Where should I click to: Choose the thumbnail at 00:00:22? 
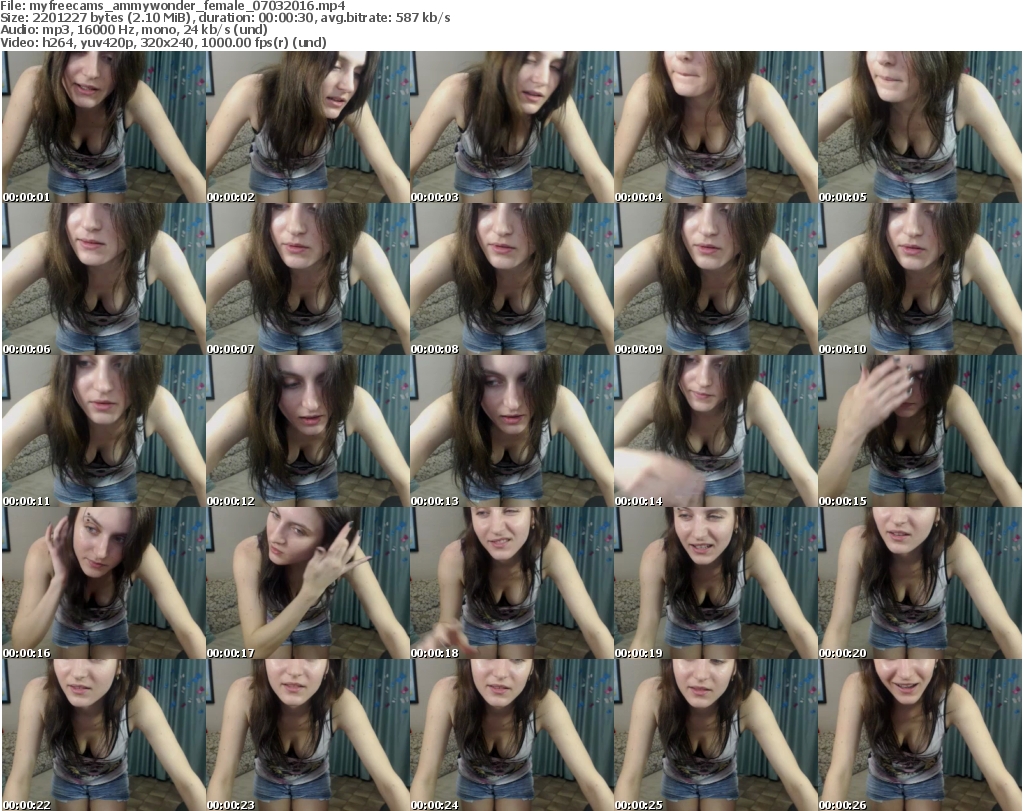pyautogui.click(x=104, y=735)
